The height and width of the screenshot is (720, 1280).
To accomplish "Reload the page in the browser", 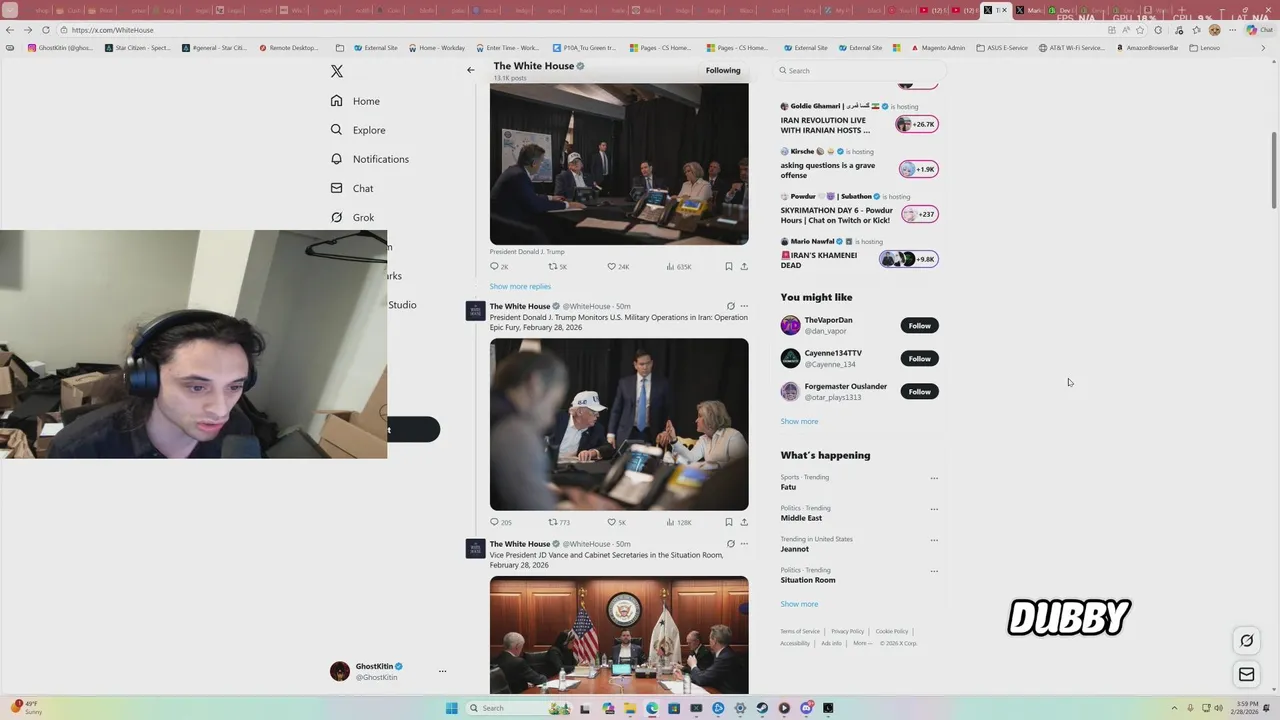I will tap(46, 30).
